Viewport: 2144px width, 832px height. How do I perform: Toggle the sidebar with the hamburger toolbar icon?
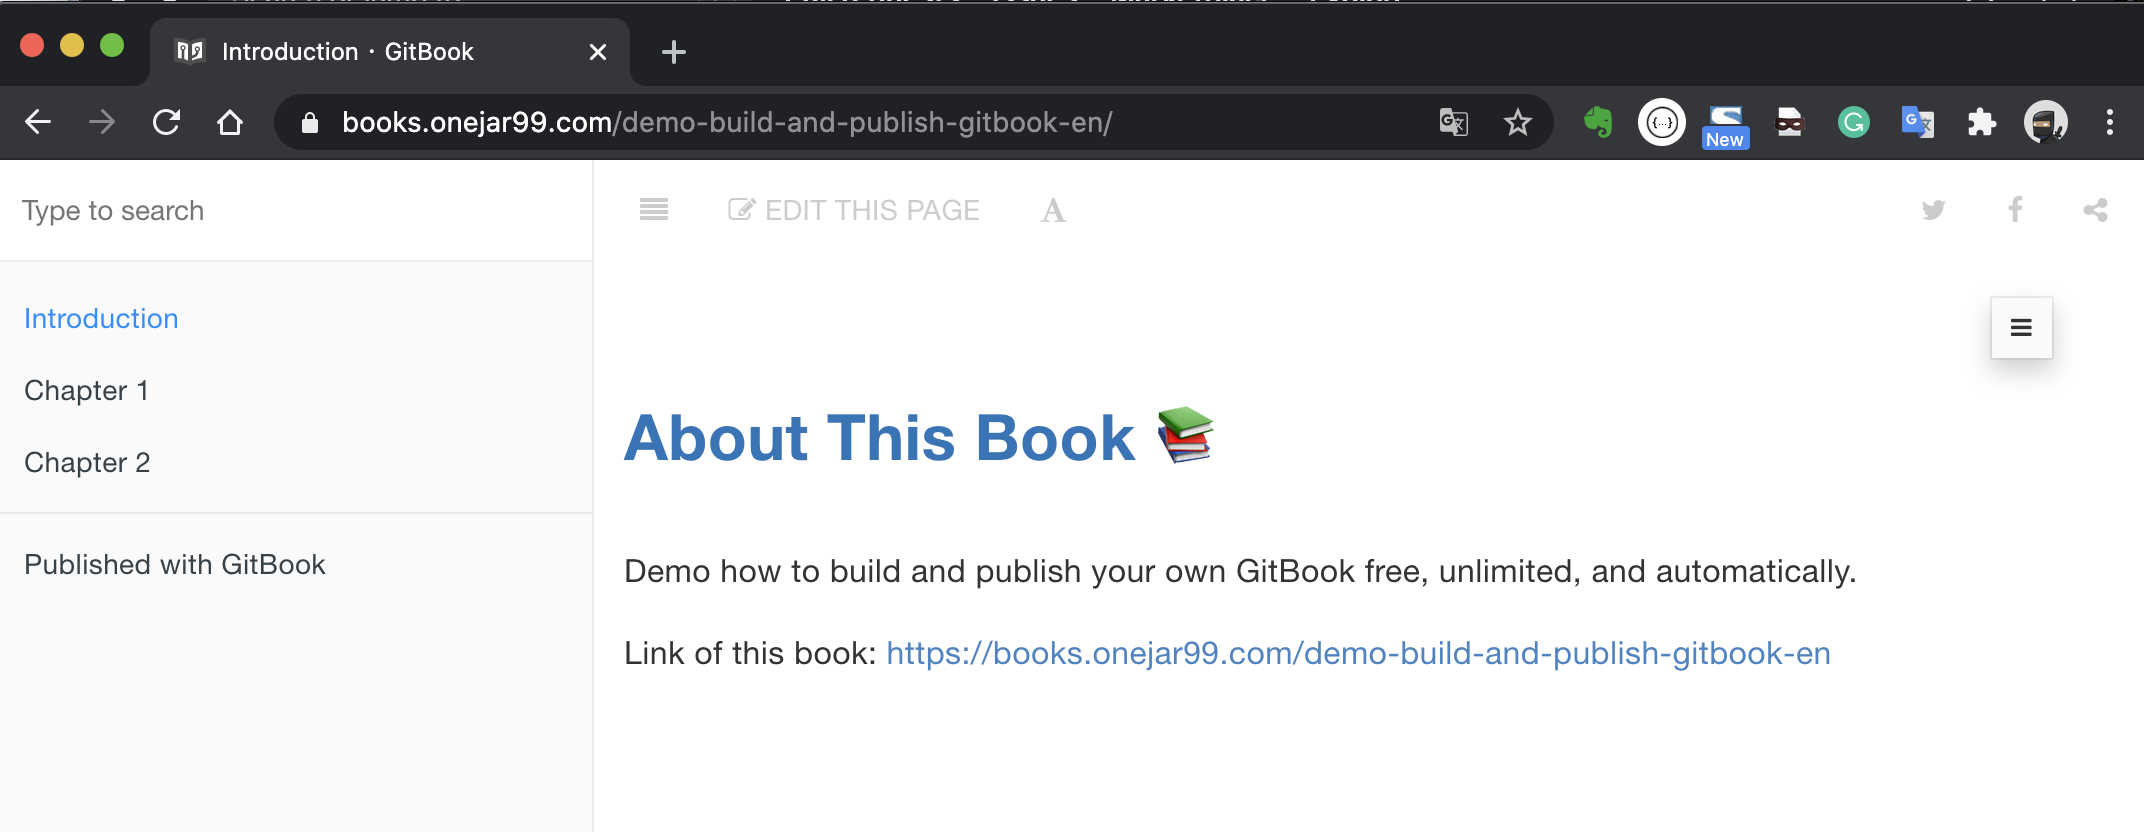654,210
